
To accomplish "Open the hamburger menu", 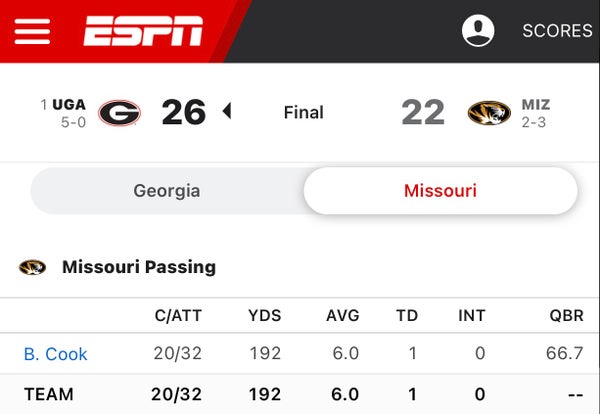I will 32,31.
